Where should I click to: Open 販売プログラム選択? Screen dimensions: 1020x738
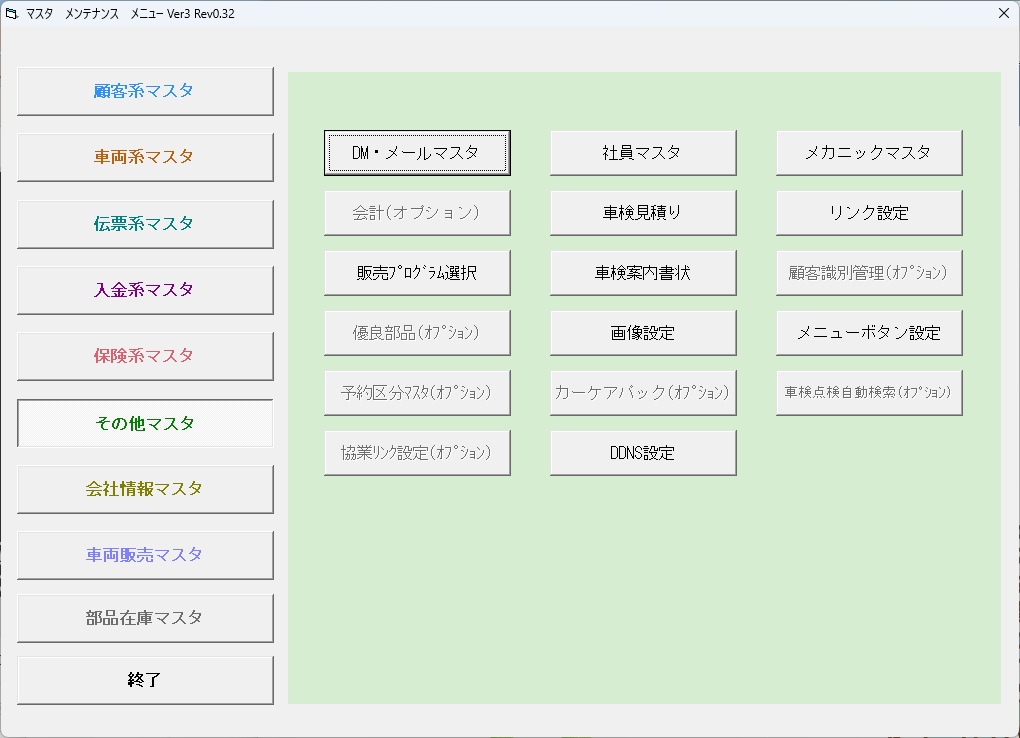pyautogui.click(x=417, y=273)
